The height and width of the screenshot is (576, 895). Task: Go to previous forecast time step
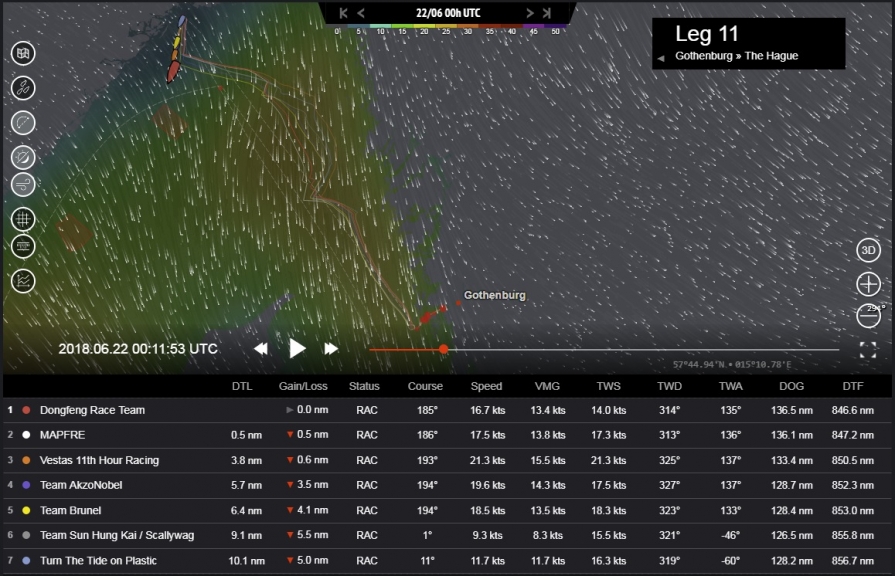361,13
